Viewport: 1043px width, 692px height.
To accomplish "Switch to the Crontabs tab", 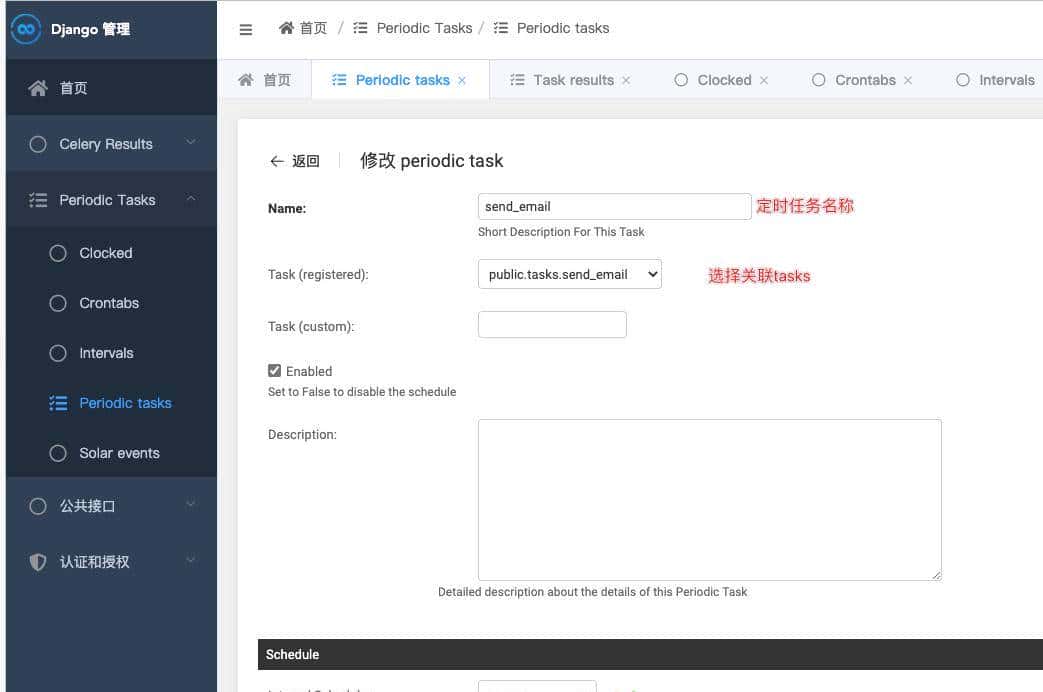I will tap(866, 79).
